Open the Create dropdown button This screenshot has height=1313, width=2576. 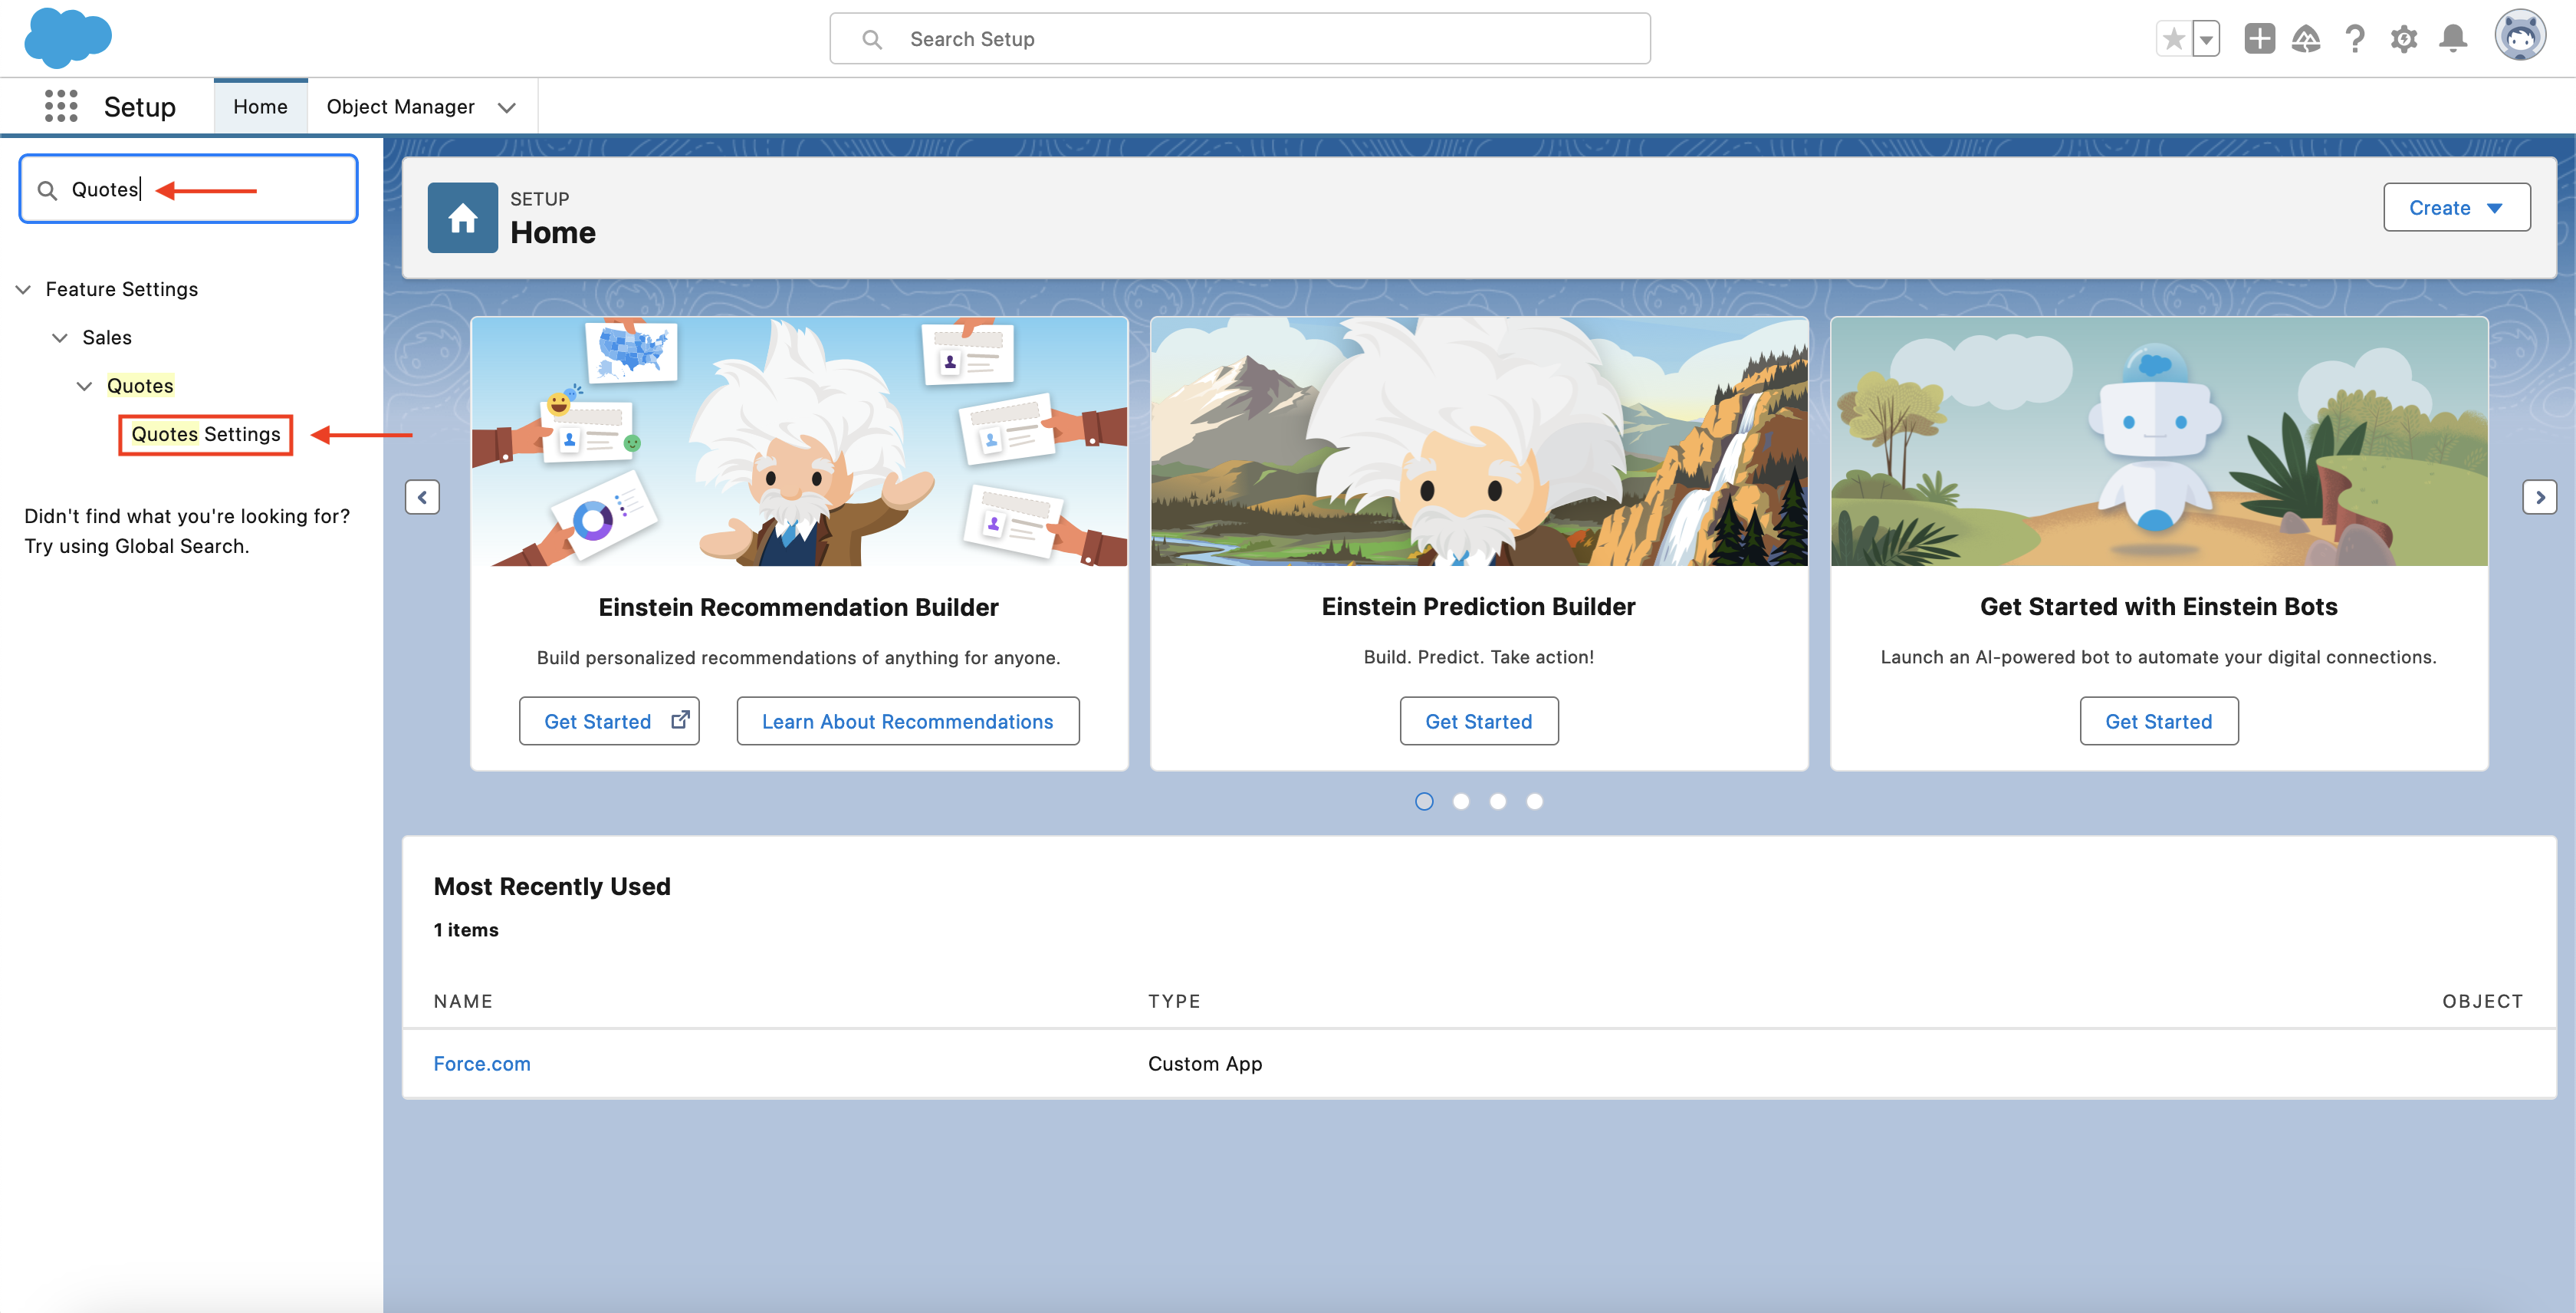point(2456,207)
